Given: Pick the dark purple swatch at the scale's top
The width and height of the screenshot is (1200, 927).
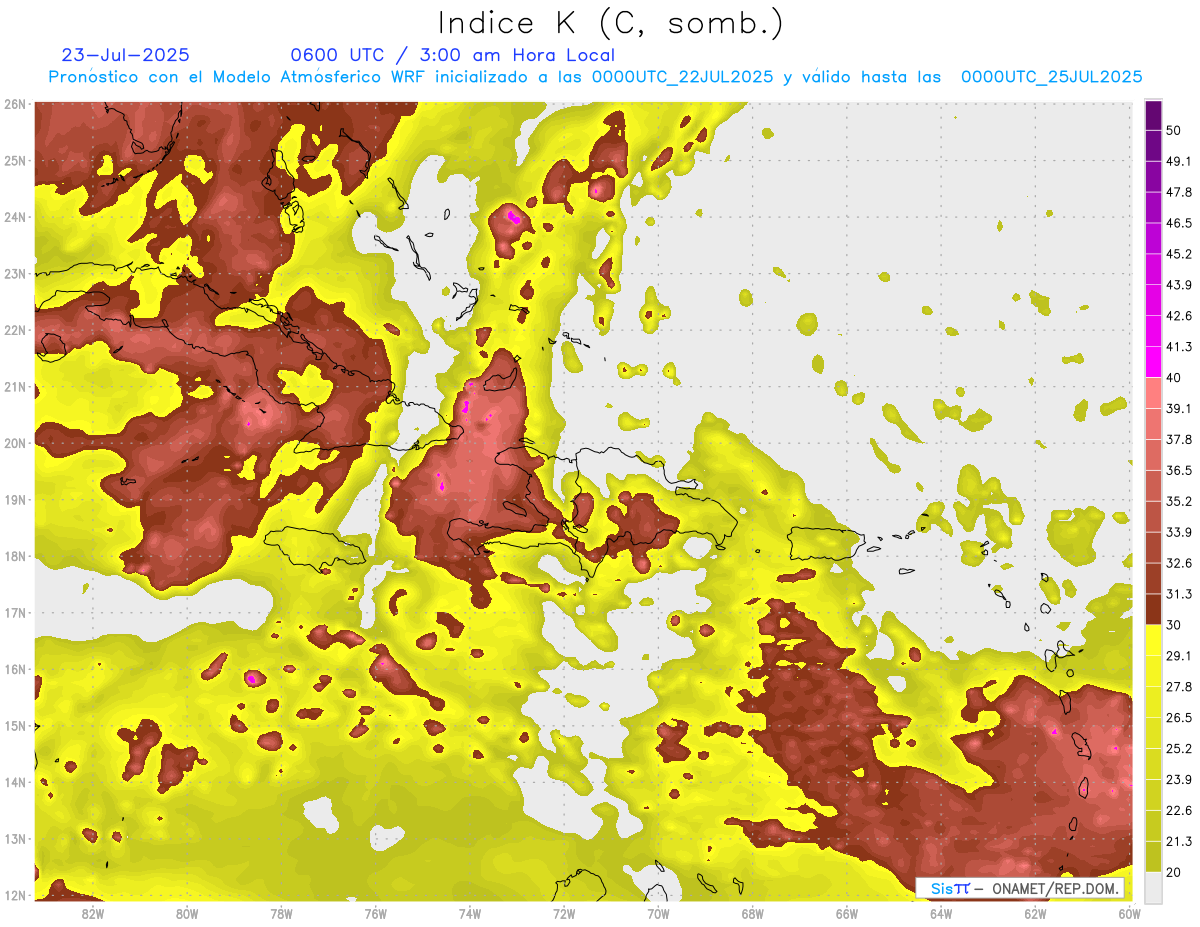Looking at the screenshot, I should [x=1153, y=115].
